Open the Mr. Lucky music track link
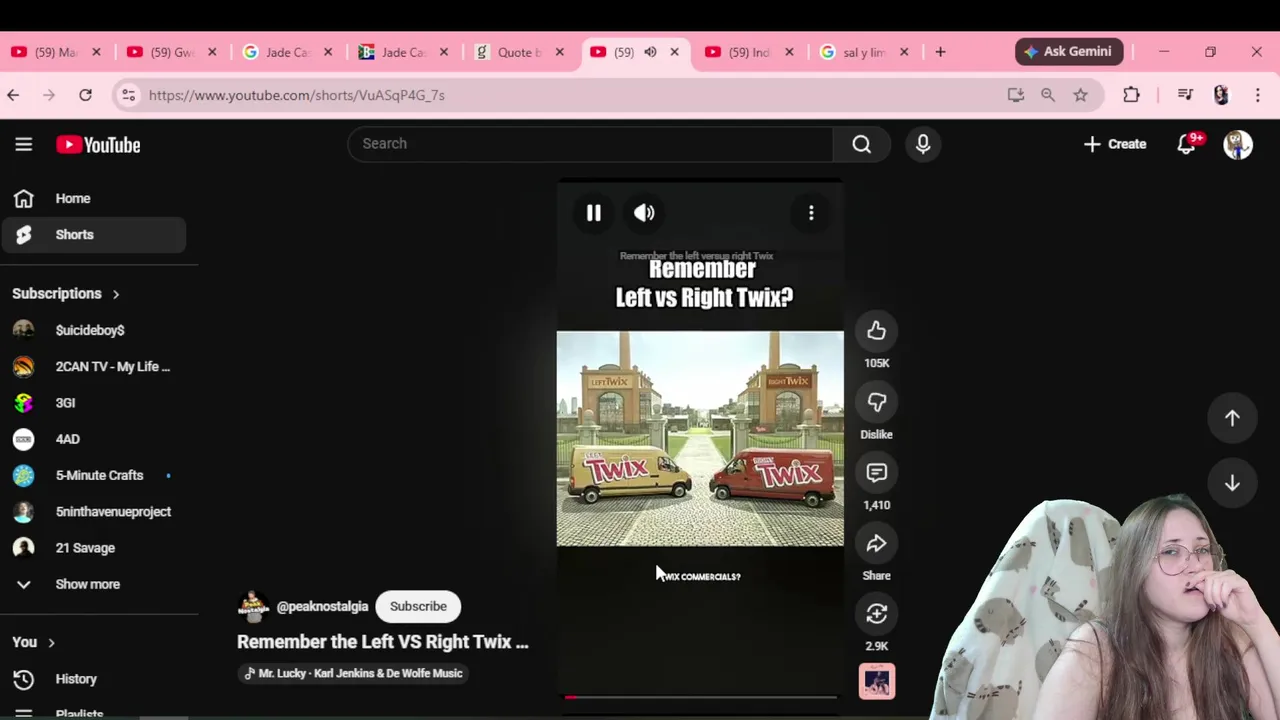The image size is (1280, 720). [x=354, y=673]
